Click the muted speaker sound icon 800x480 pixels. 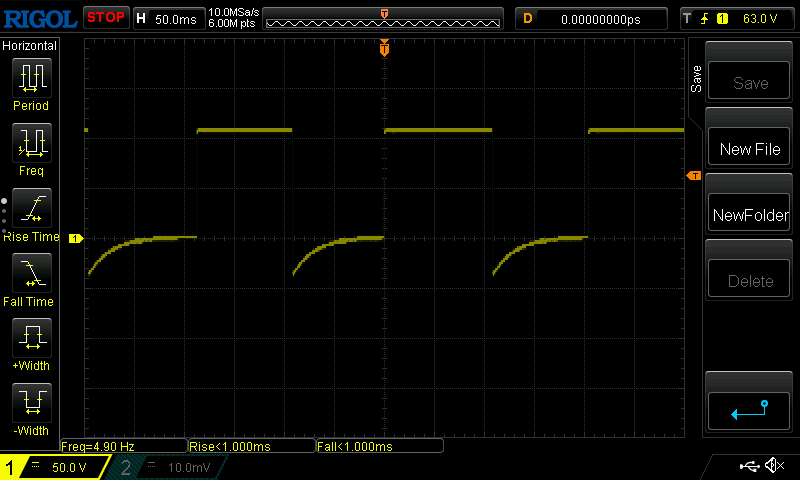coord(774,465)
